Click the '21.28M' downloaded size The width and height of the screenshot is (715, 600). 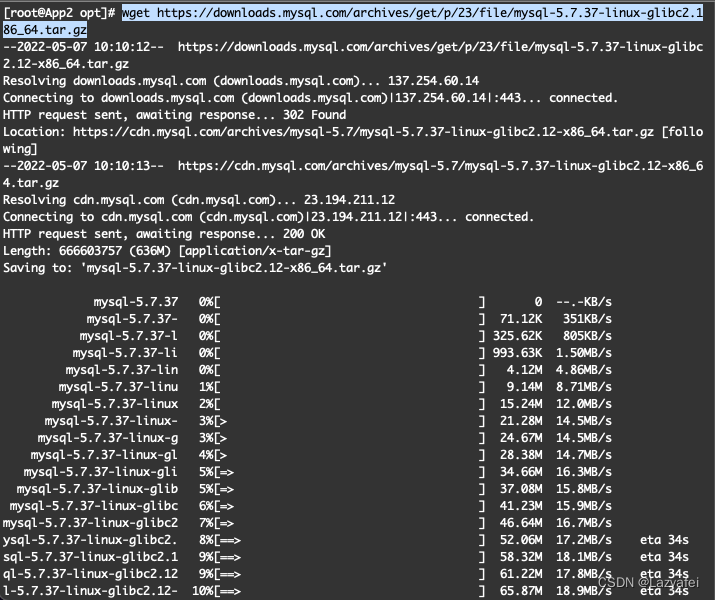[521, 421]
